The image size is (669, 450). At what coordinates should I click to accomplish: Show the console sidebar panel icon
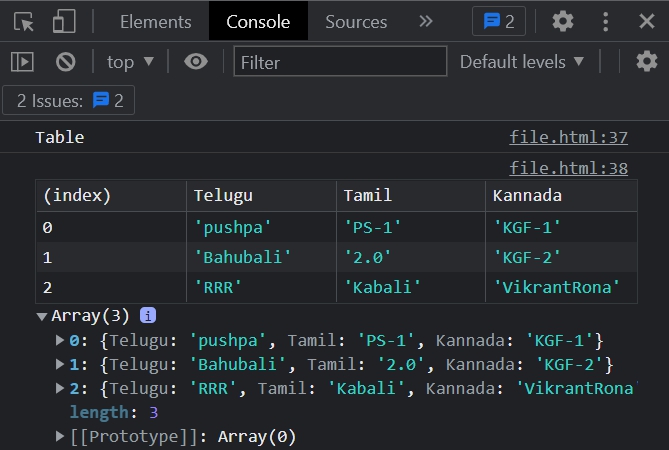pyautogui.click(x=22, y=62)
